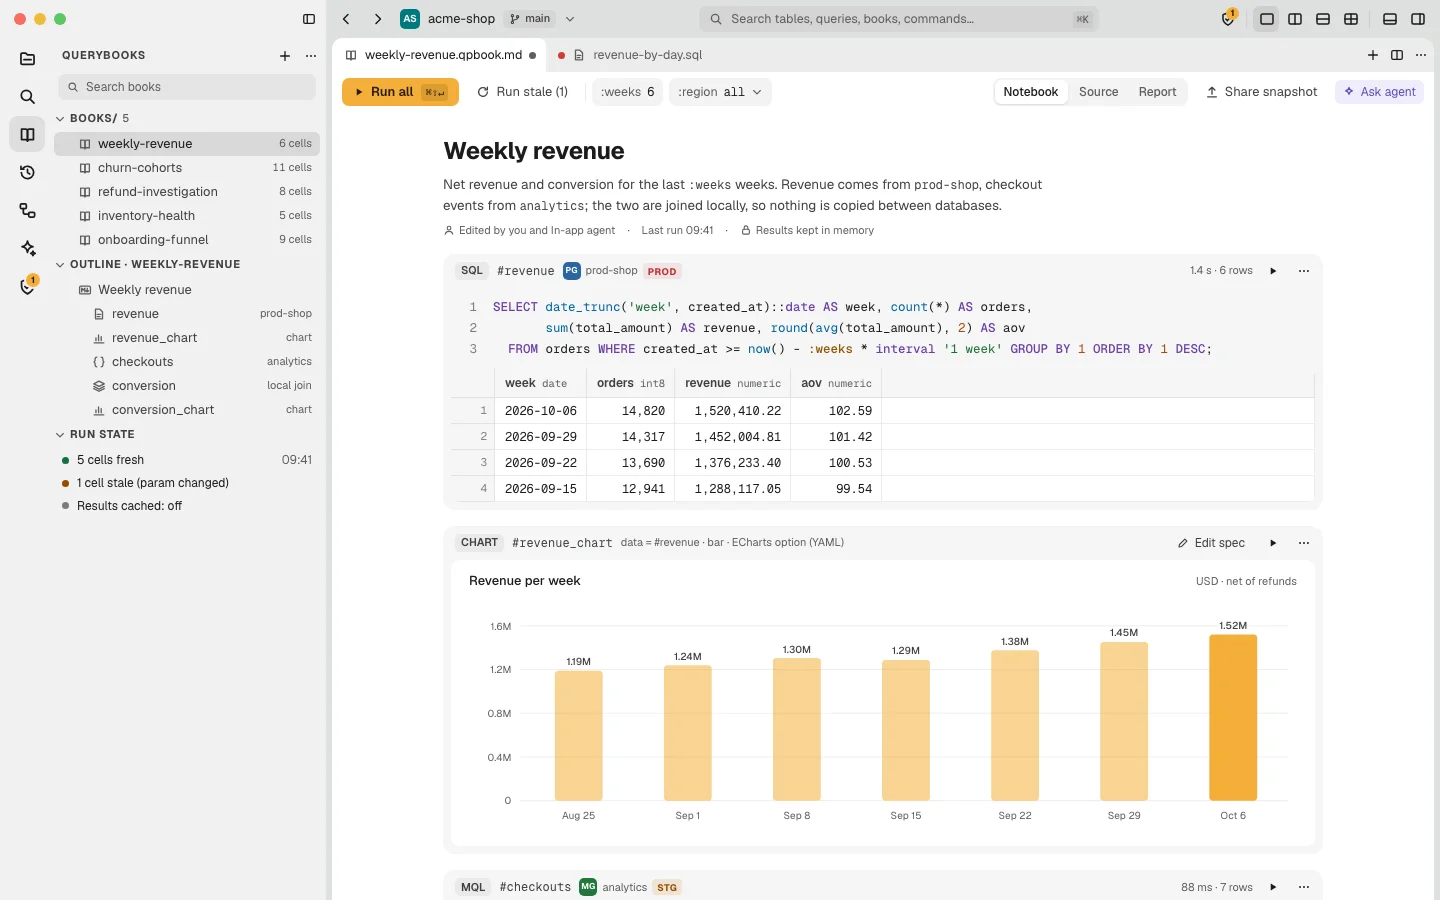Switch to weekly-revenue.qpbook.md tab
This screenshot has width=1440, height=900.
click(x=440, y=55)
